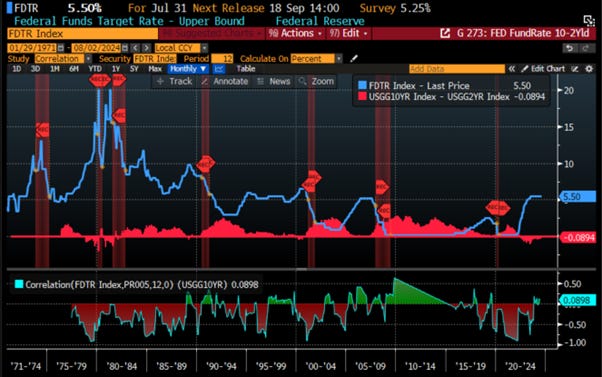Open the Monthly periodicity dropdown

pyautogui.click(x=188, y=69)
